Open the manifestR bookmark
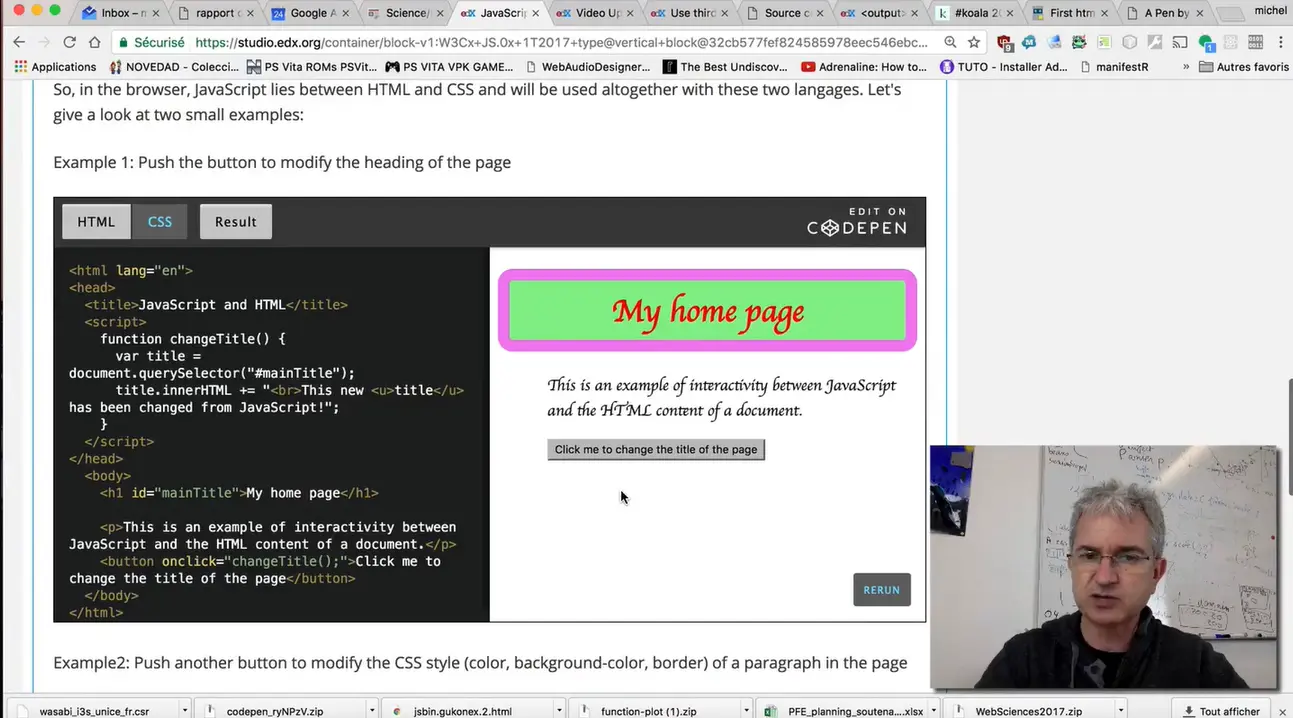The image size is (1293, 718). (x=1114, y=67)
